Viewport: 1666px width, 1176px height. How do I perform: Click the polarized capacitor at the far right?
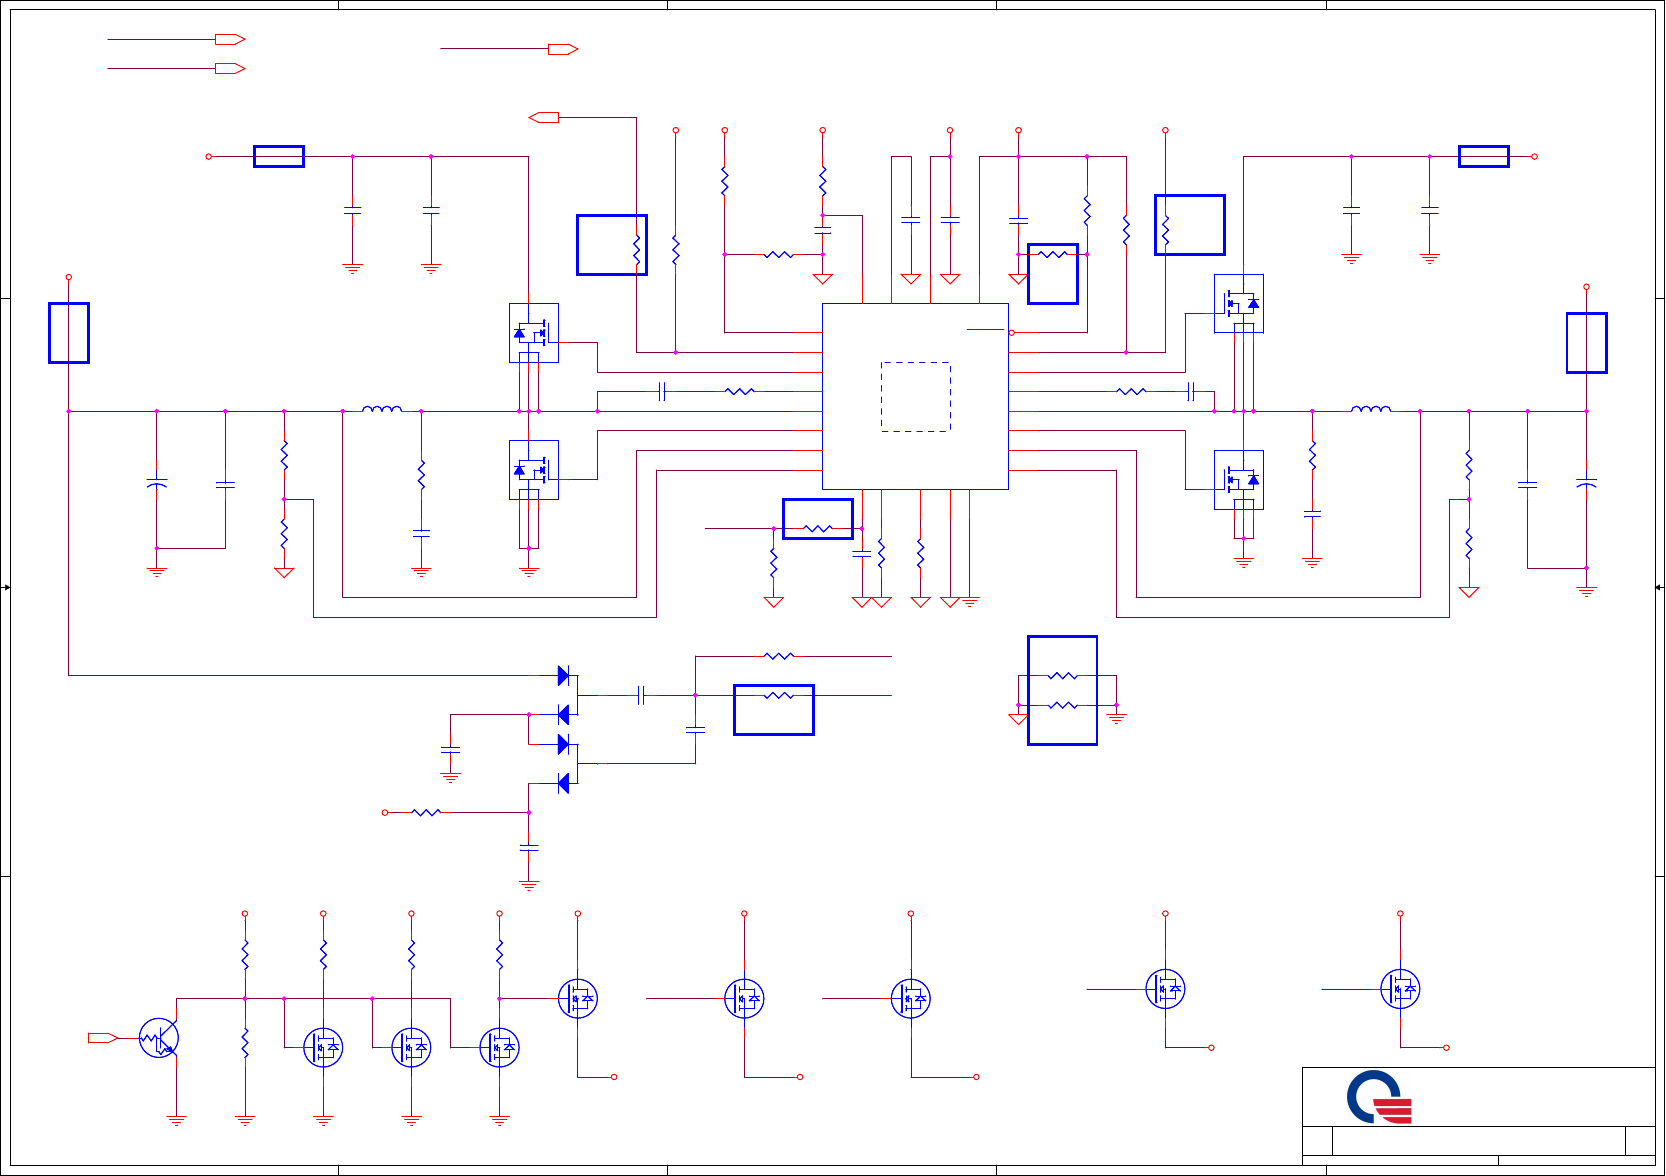point(1586,484)
